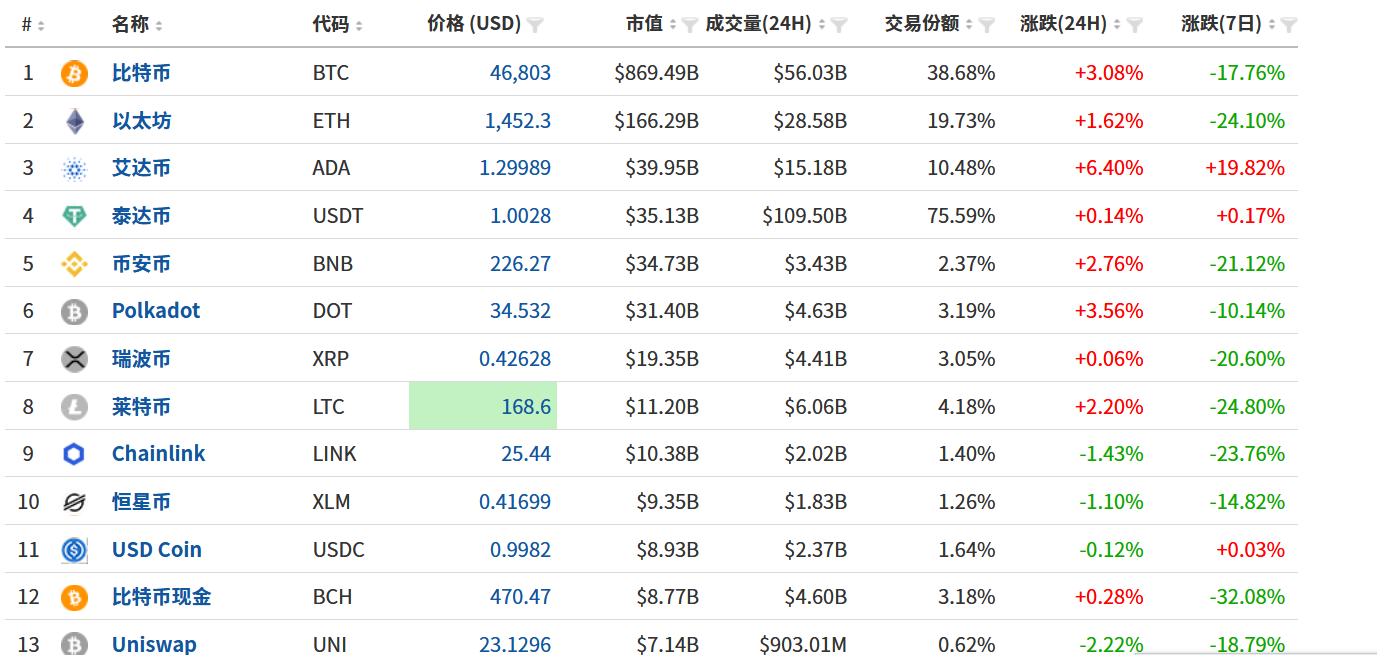Open the Uniswap coin page link
Image resolution: width=1377 pixels, height=655 pixels.
pyautogui.click(x=154, y=644)
